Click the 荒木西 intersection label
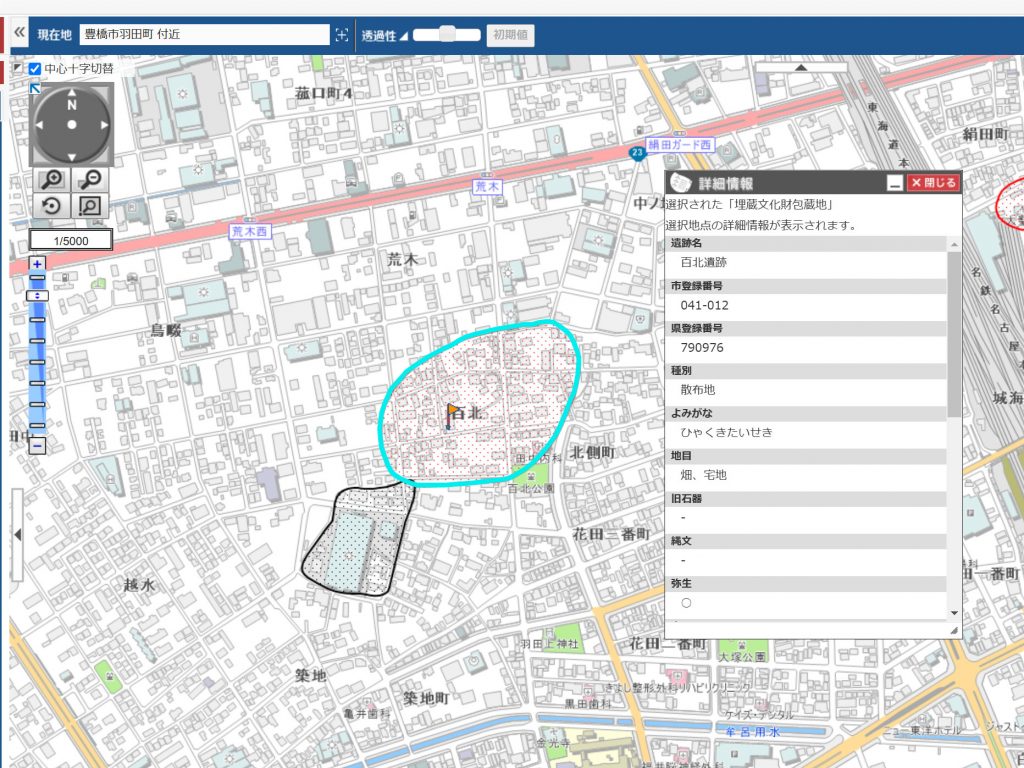The width and height of the screenshot is (1024, 768). pyautogui.click(x=250, y=231)
